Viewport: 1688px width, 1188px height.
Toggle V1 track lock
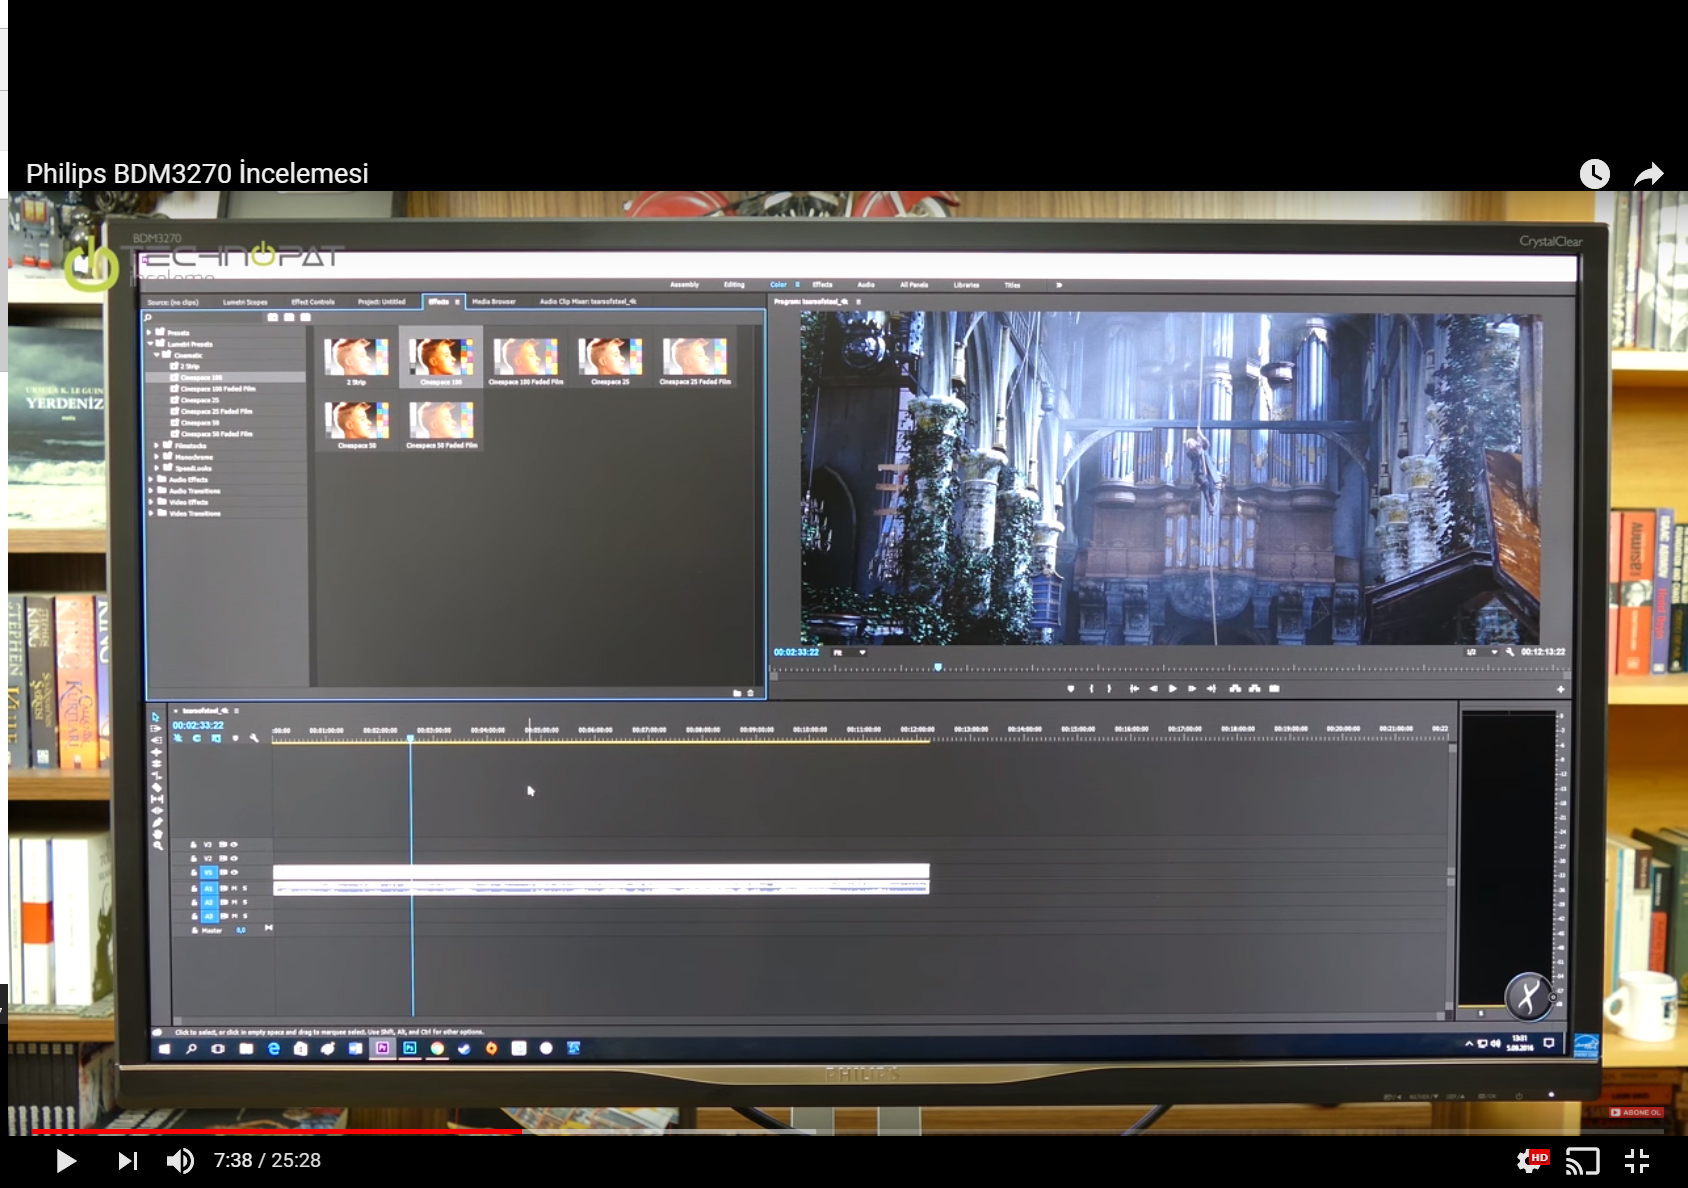[194, 873]
